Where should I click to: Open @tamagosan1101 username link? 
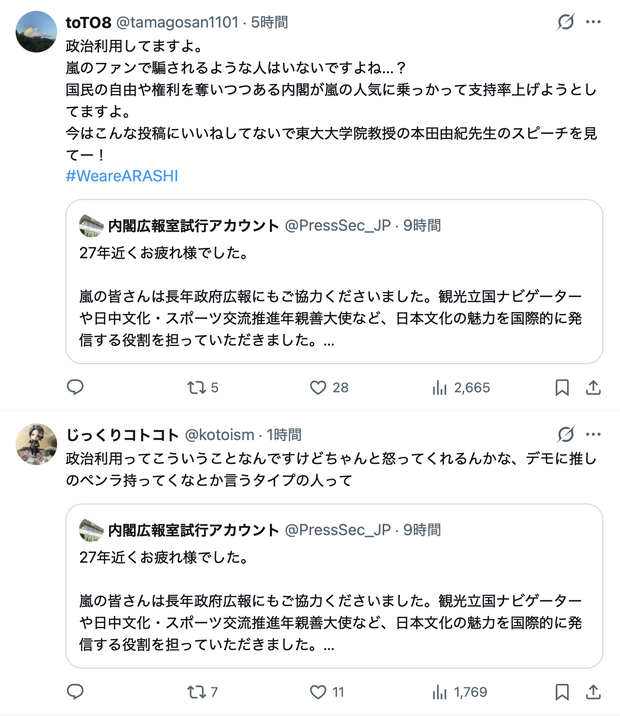177,22
